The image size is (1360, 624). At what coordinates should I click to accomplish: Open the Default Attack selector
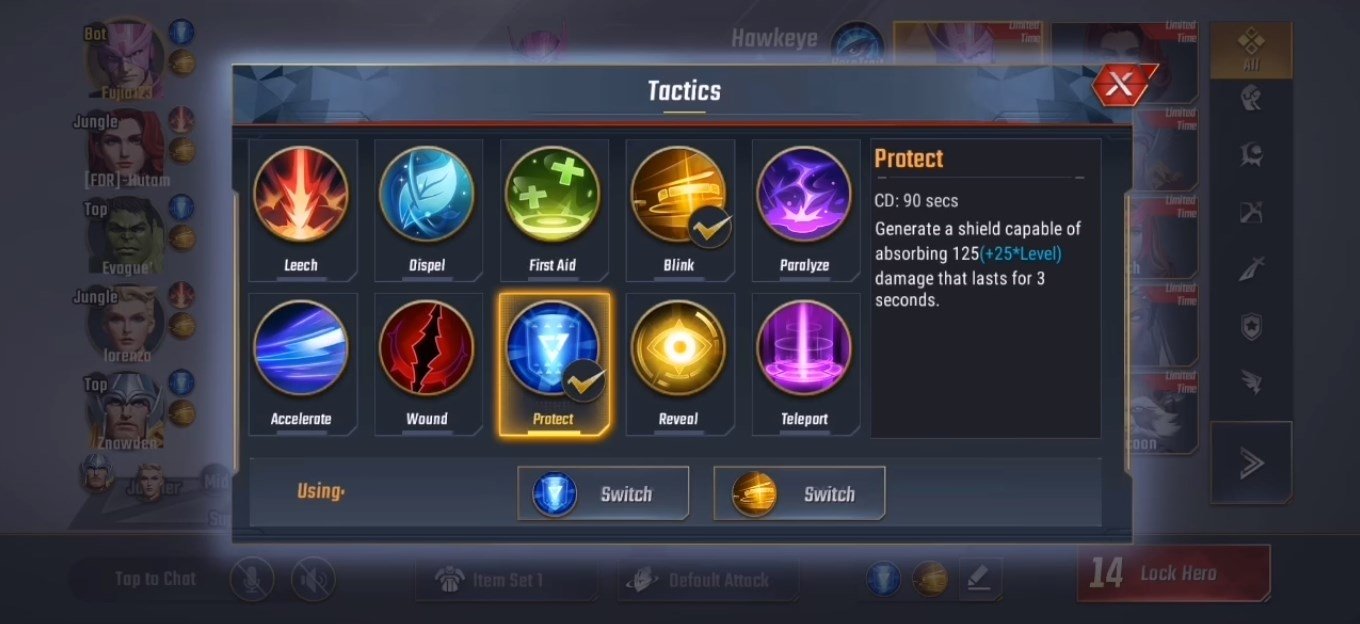[708, 580]
